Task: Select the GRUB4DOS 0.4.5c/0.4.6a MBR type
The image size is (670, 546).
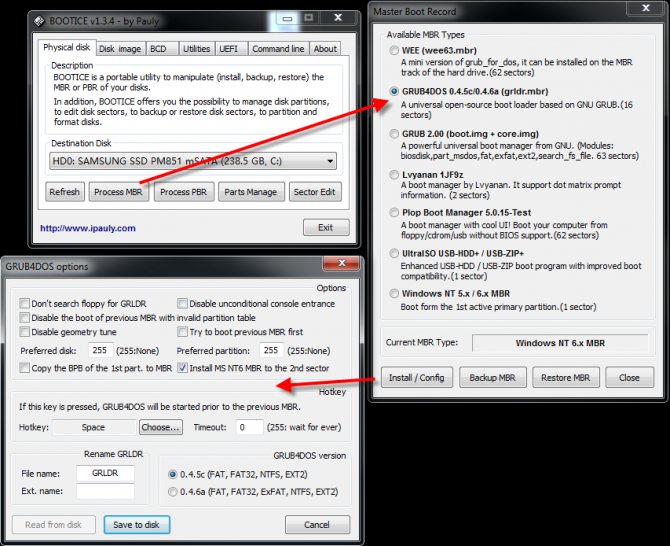Action: [394, 91]
